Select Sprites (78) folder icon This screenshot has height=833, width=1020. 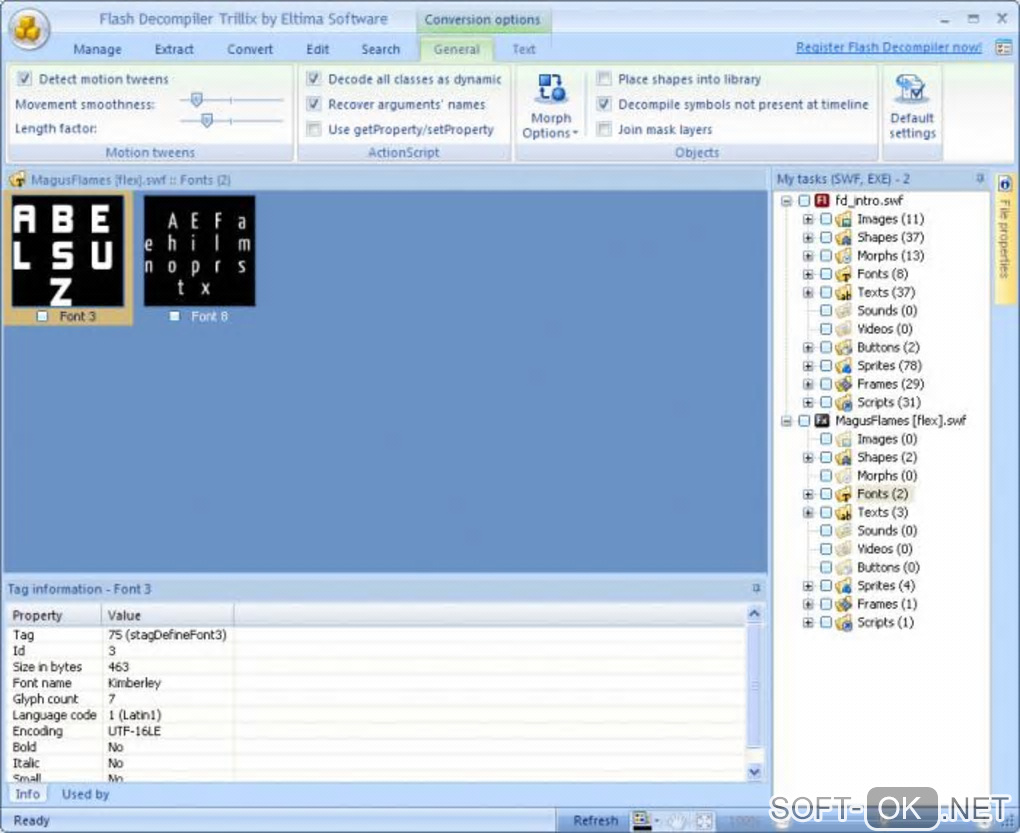click(x=844, y=365)
